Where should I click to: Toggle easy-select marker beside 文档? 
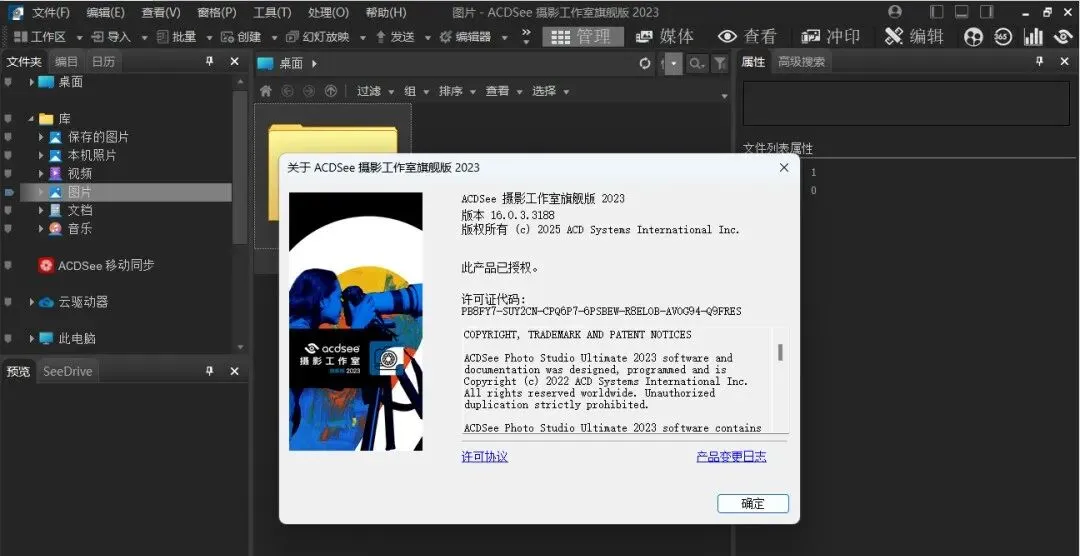click(8, 210)
